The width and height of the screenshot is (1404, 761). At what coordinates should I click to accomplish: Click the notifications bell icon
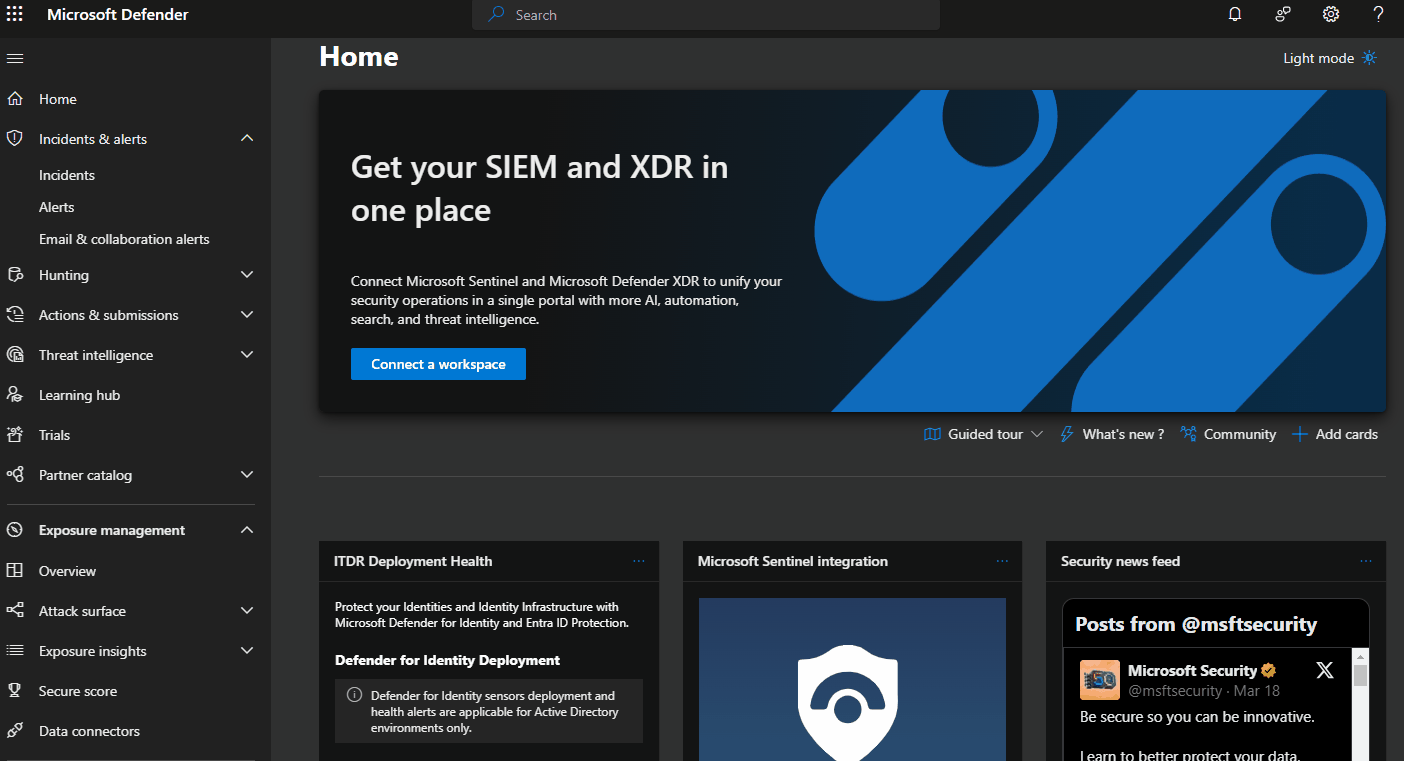tap(1234, 14)
